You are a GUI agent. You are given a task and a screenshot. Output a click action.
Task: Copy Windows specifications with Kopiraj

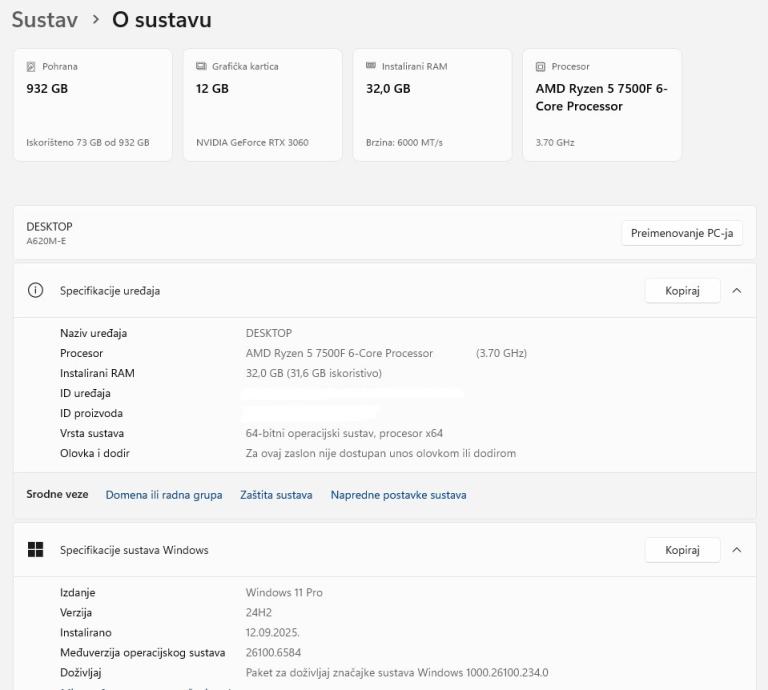pos(682,550)
